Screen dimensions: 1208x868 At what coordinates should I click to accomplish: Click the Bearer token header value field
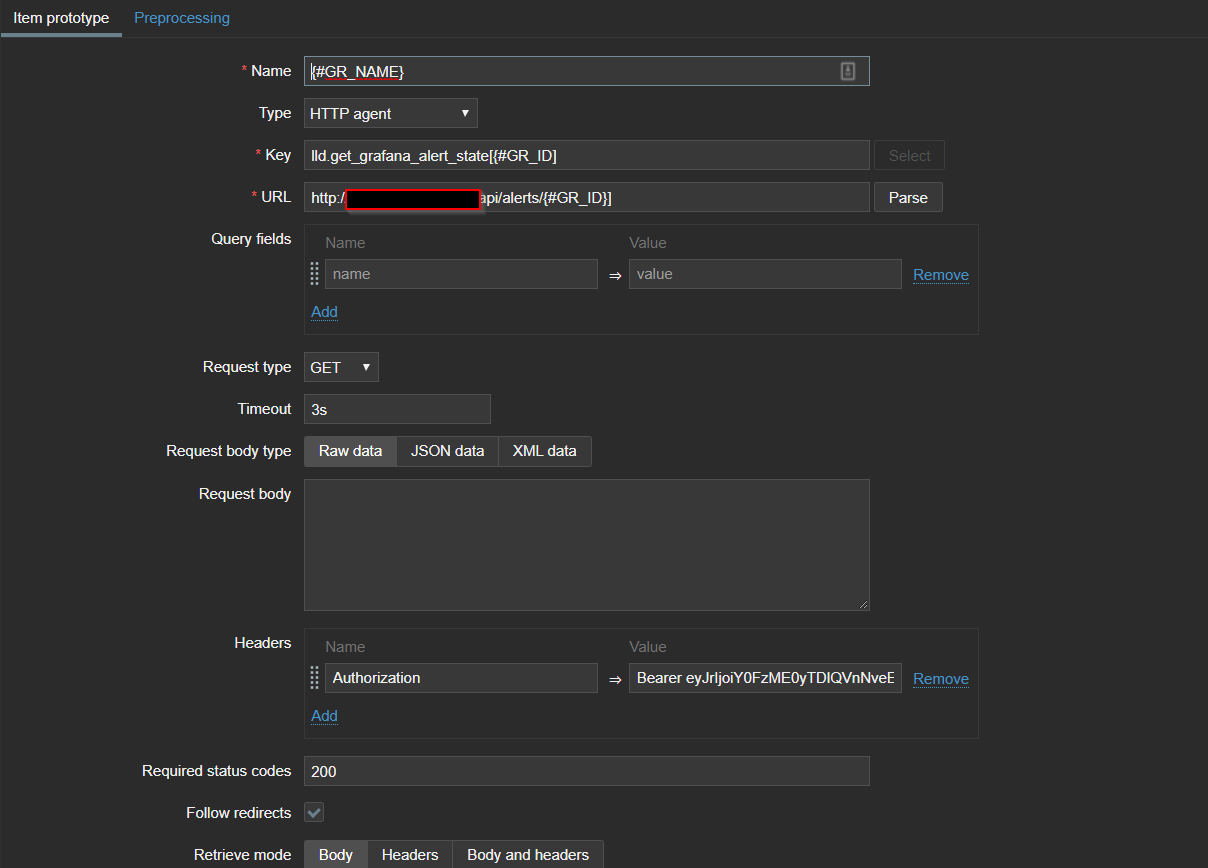click(x=765, y=678)
